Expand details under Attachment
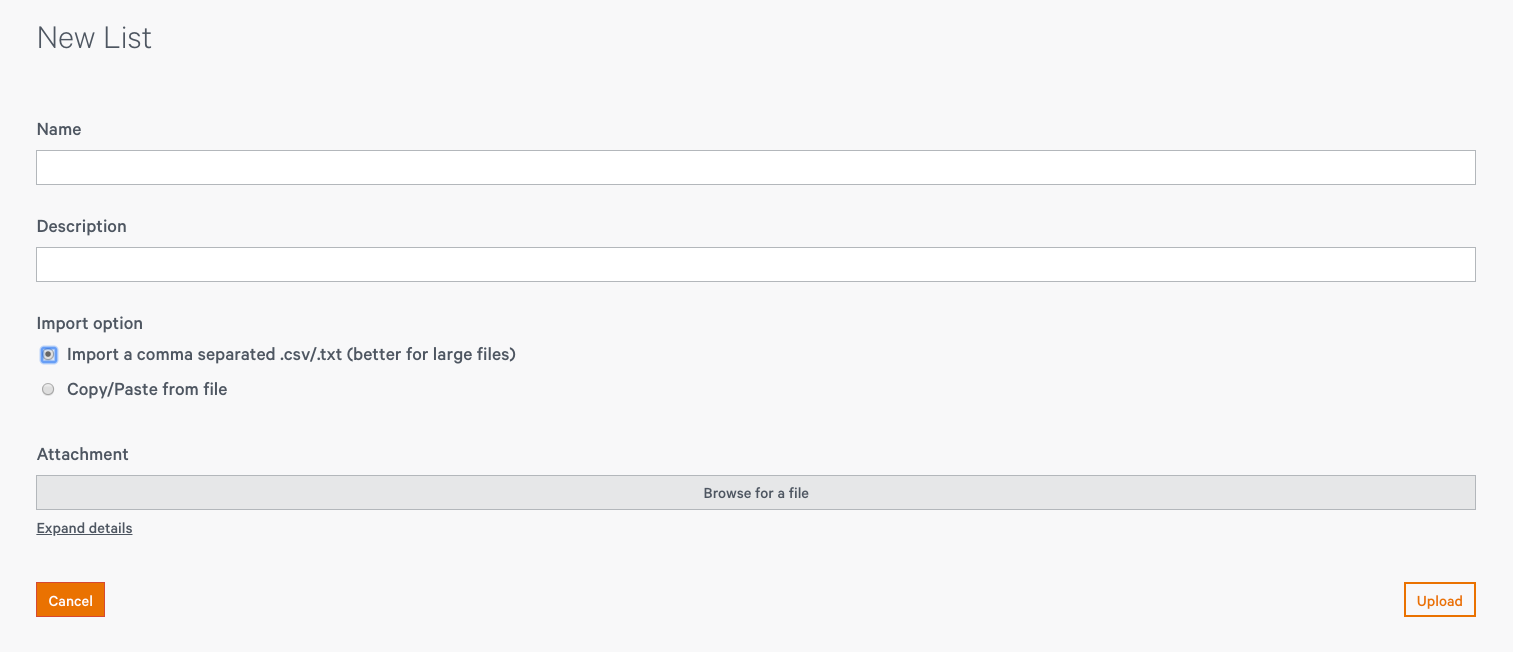Screen dimensions: 1513x652 85,528
